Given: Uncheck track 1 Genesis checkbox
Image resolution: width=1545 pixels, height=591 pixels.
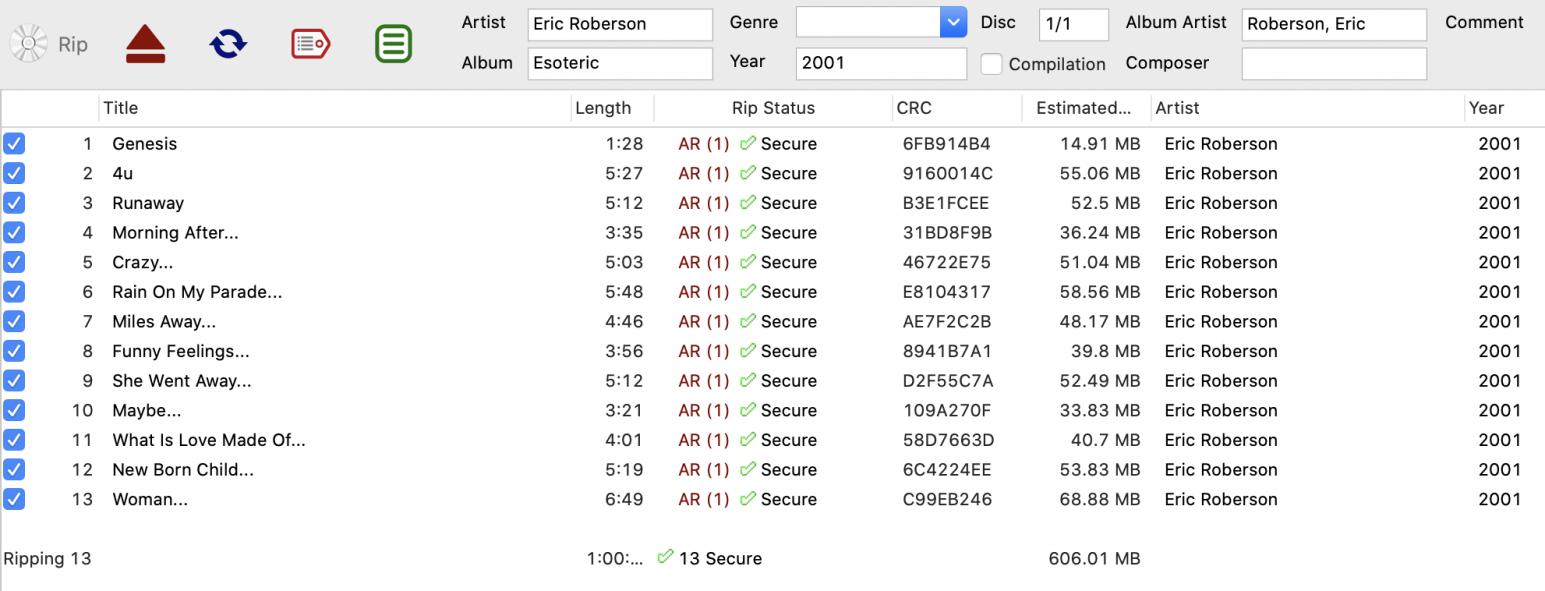Looking at the screenshot, I should tap(14, 144).
